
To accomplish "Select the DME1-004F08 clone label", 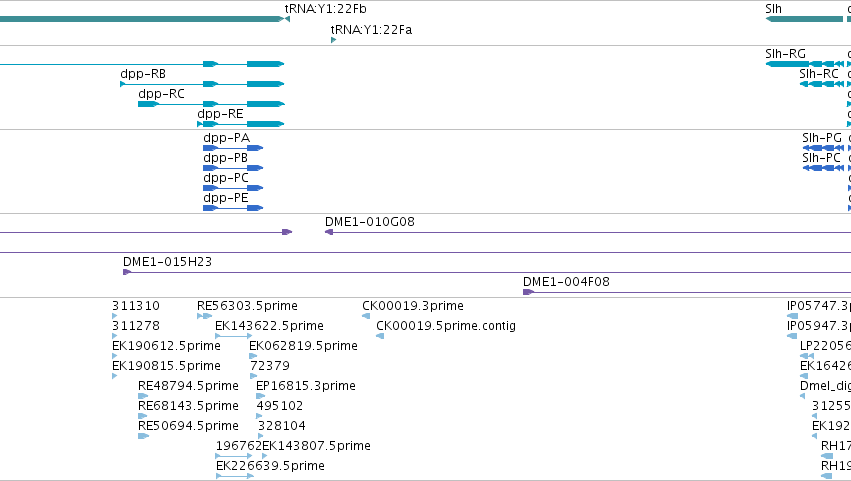I will (566, 282).
